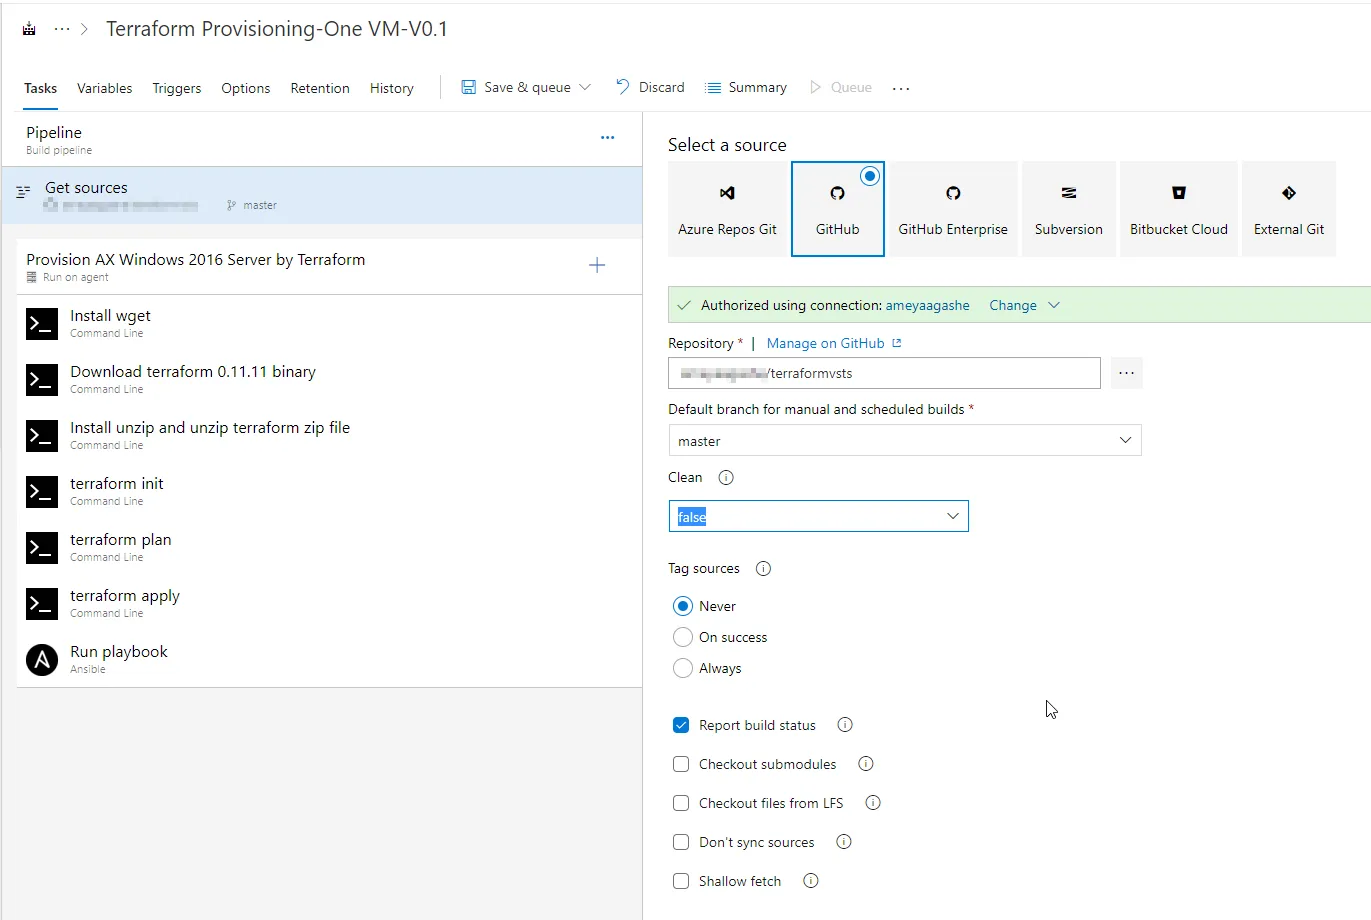Viewport: 1371px width, 920px height.
Task: Select the GitHub Enterprise source
Action: coord(953,209)
